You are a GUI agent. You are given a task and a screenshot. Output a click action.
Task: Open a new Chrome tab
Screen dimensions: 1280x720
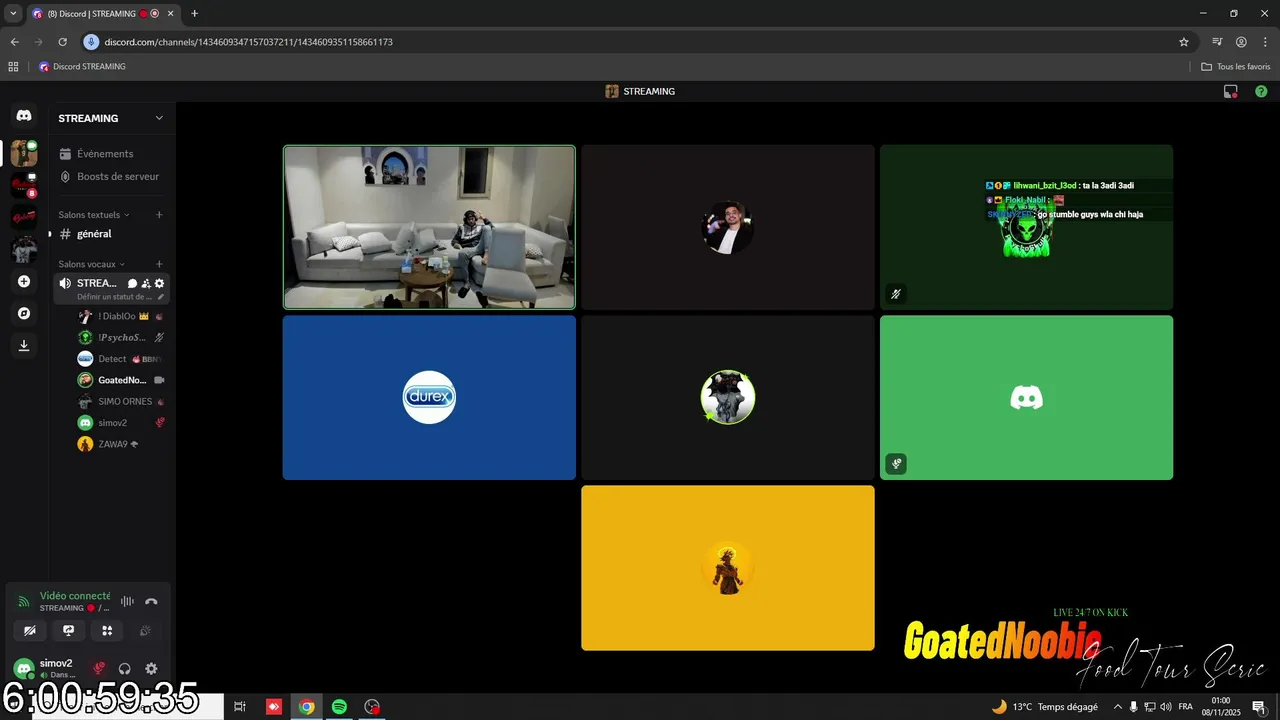(x=194, y=14)
